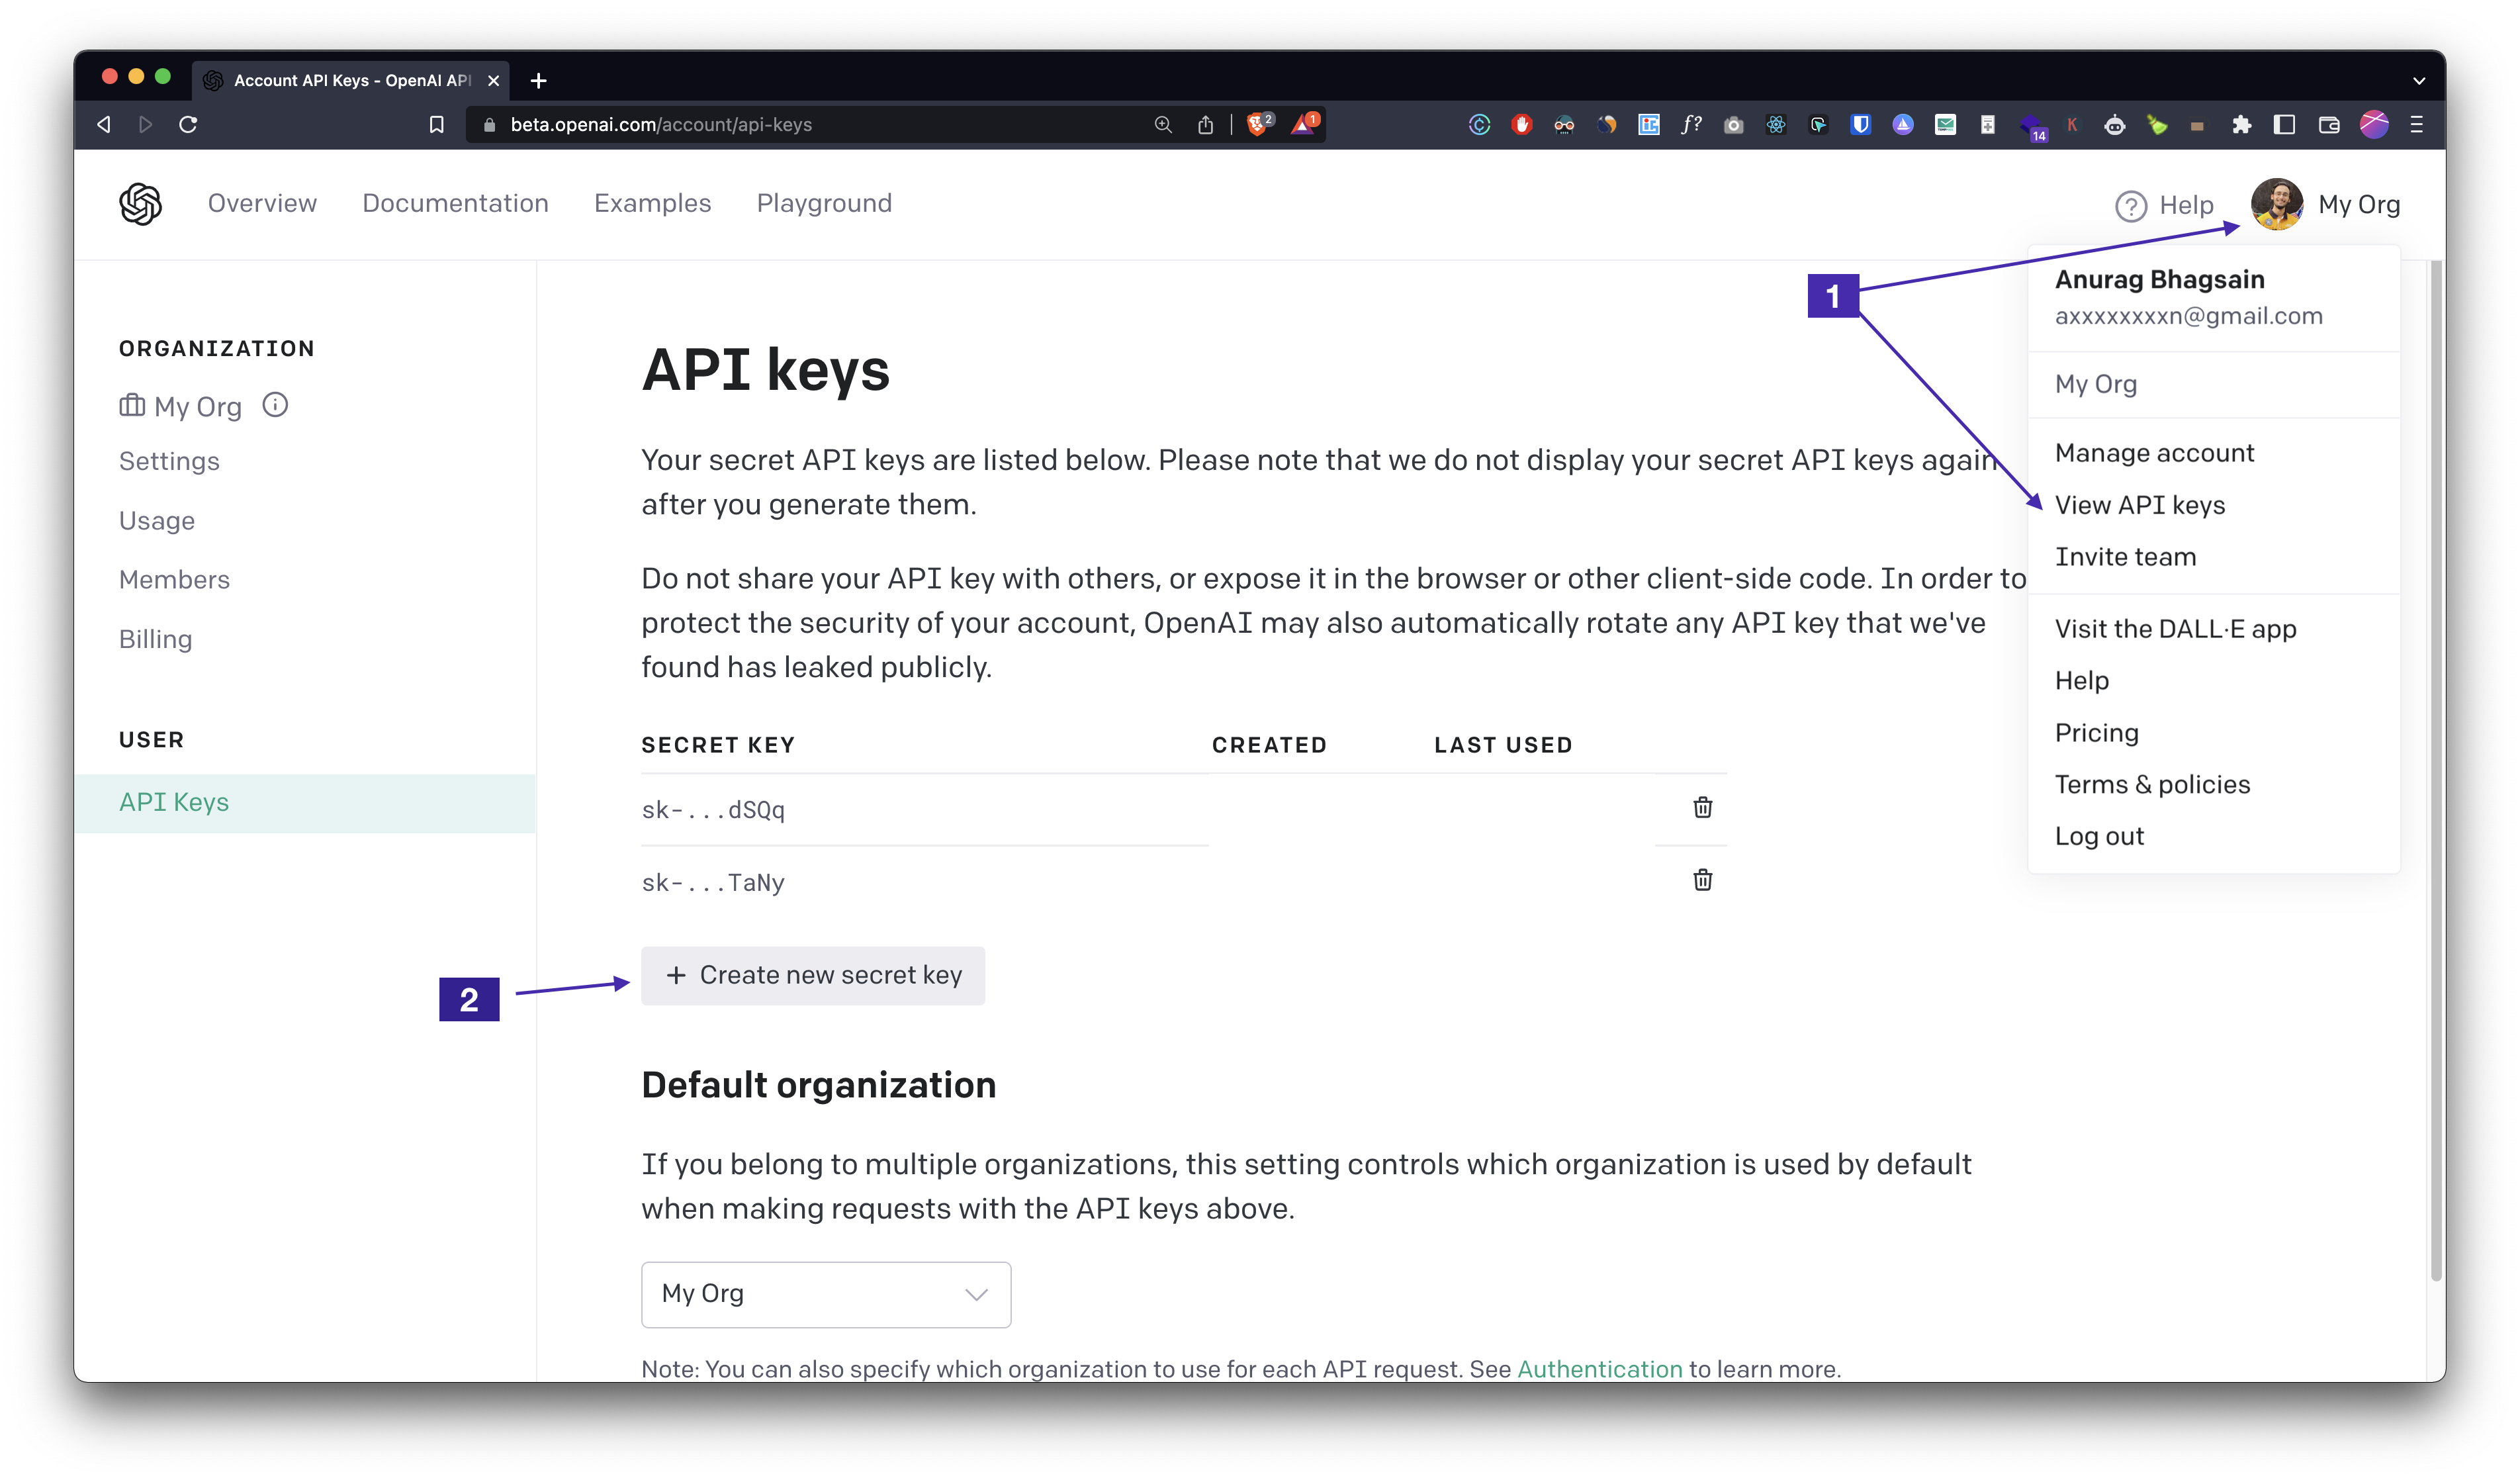Click the OpenAI logo in header
The width and height of the screenshot is (2520, 1480).
click(x=140, y=204)
